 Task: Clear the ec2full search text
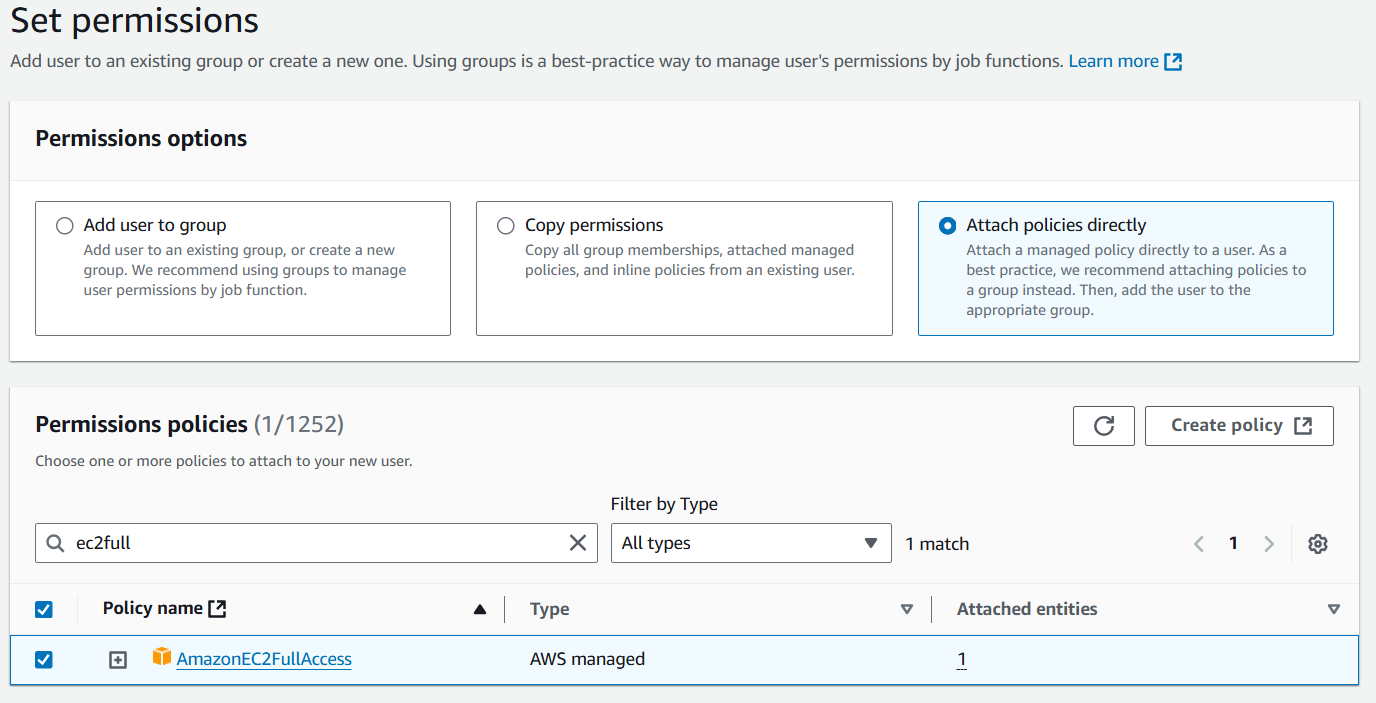[x=578, y=543]
